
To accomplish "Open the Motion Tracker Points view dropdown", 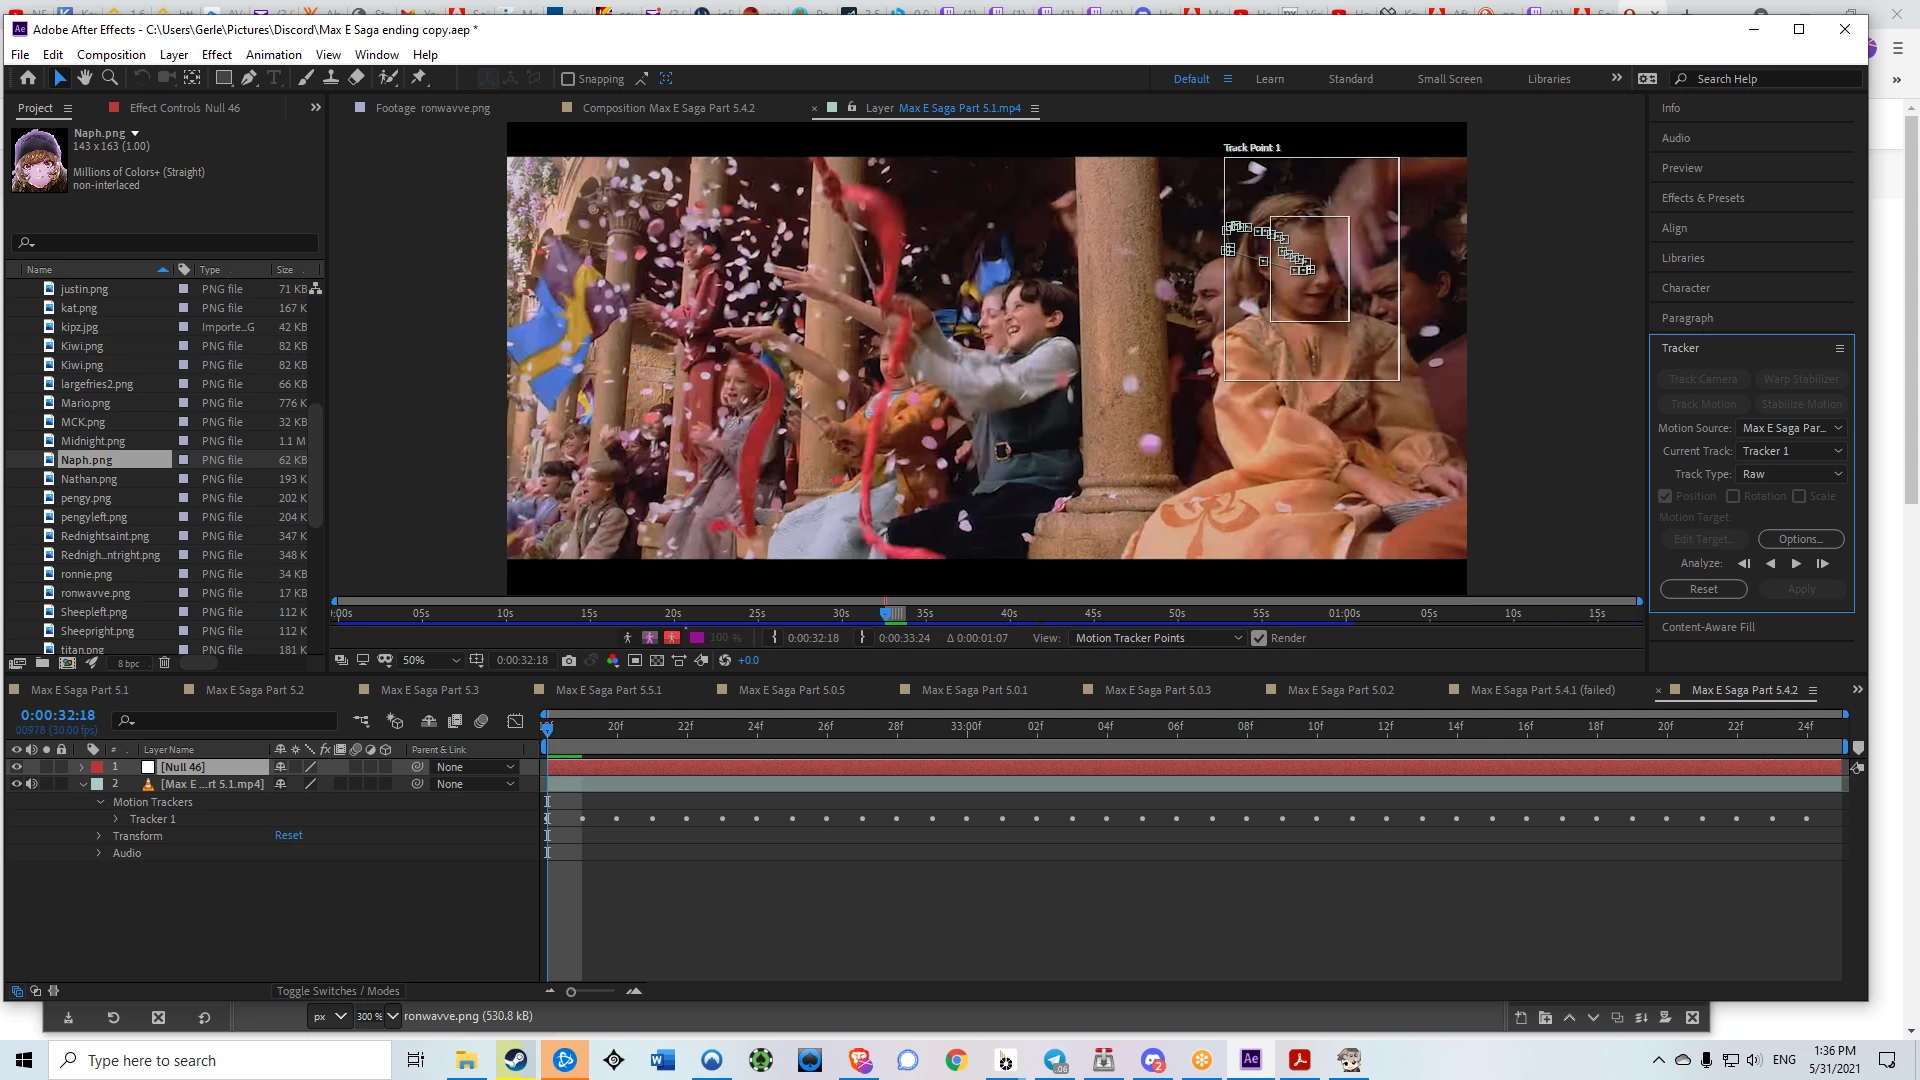I will [x=1157, y=638].
